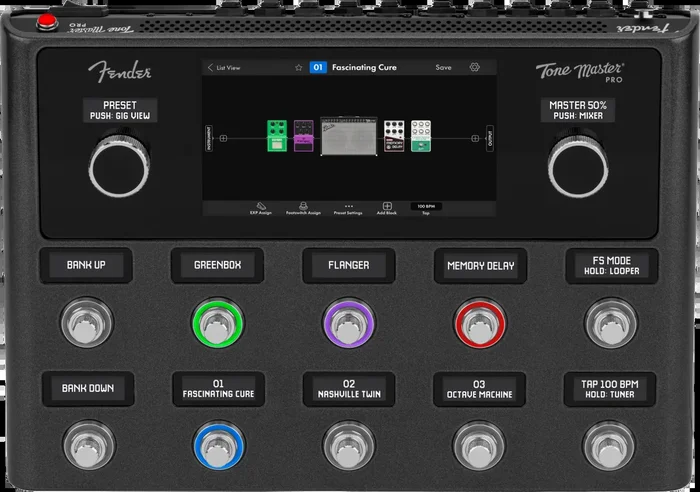Tap the Fascinating Cure preset name
This screenshot has width=700, height=492.
click(x=364, y=67)
